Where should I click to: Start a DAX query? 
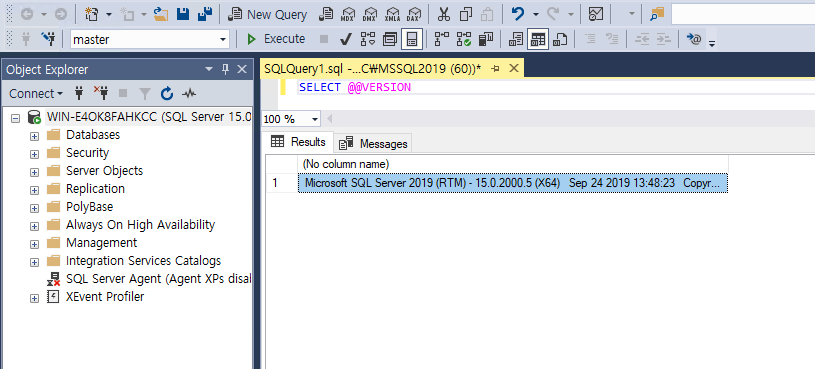coord(414,15)
